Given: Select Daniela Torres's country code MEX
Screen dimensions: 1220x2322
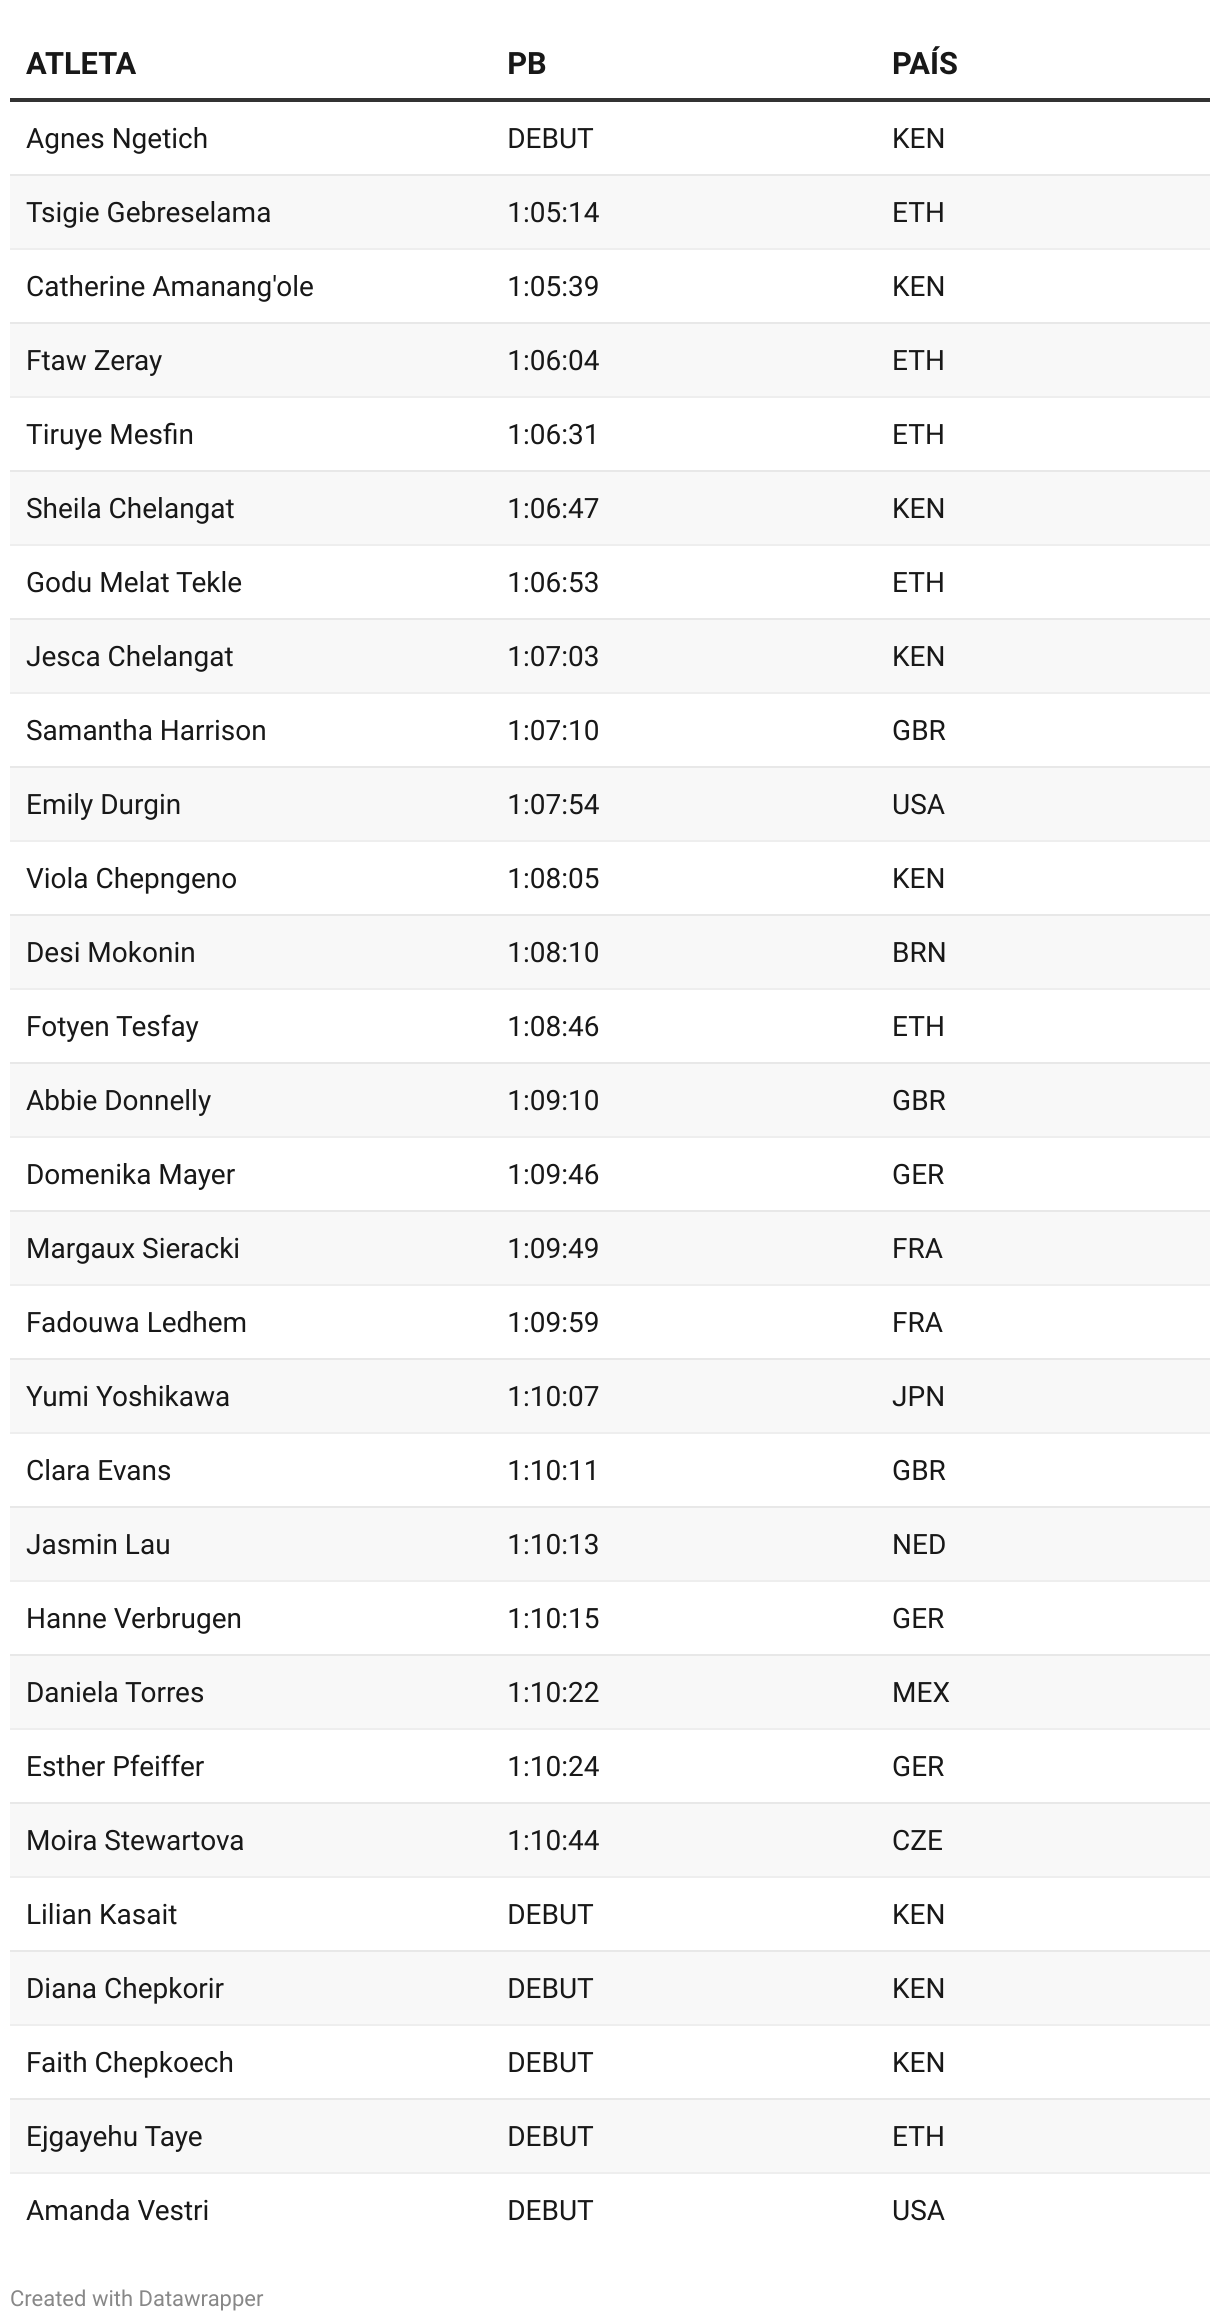Looking at the screenshot, I should pyautogui.click(x=920, y=1693).
